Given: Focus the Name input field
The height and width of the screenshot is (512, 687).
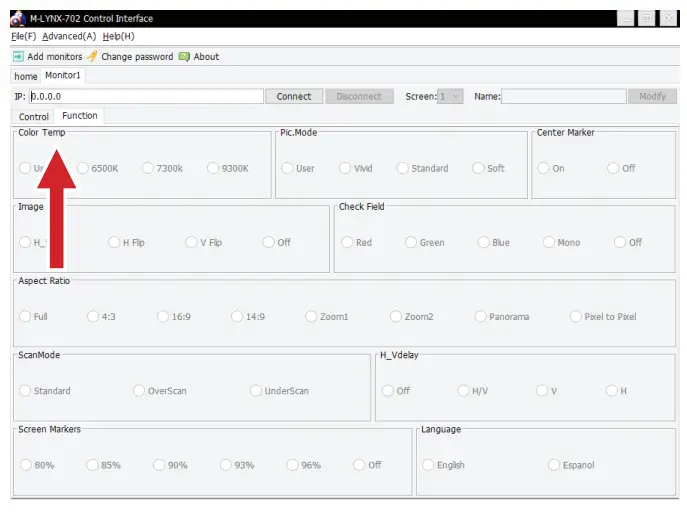Looking at the screenshot, I should [563, 96].
